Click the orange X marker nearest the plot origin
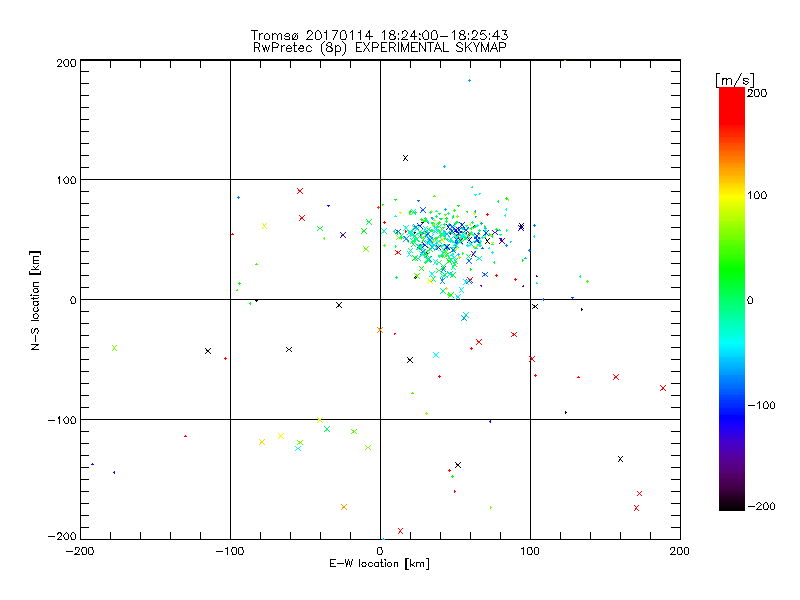This screenshot has height=600, width=800. tap(380, 330)
